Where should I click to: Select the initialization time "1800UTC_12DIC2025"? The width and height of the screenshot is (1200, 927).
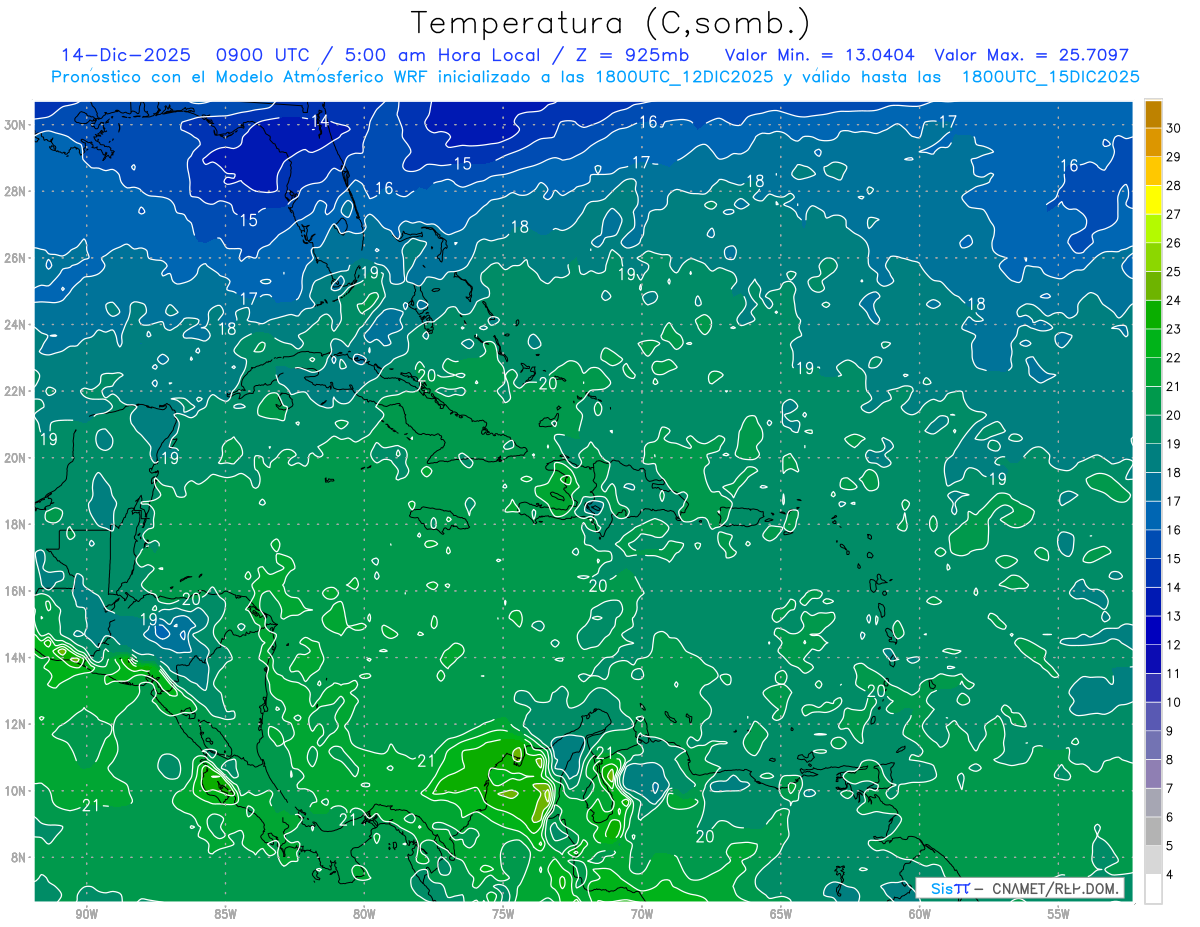[x=685, y=77]
